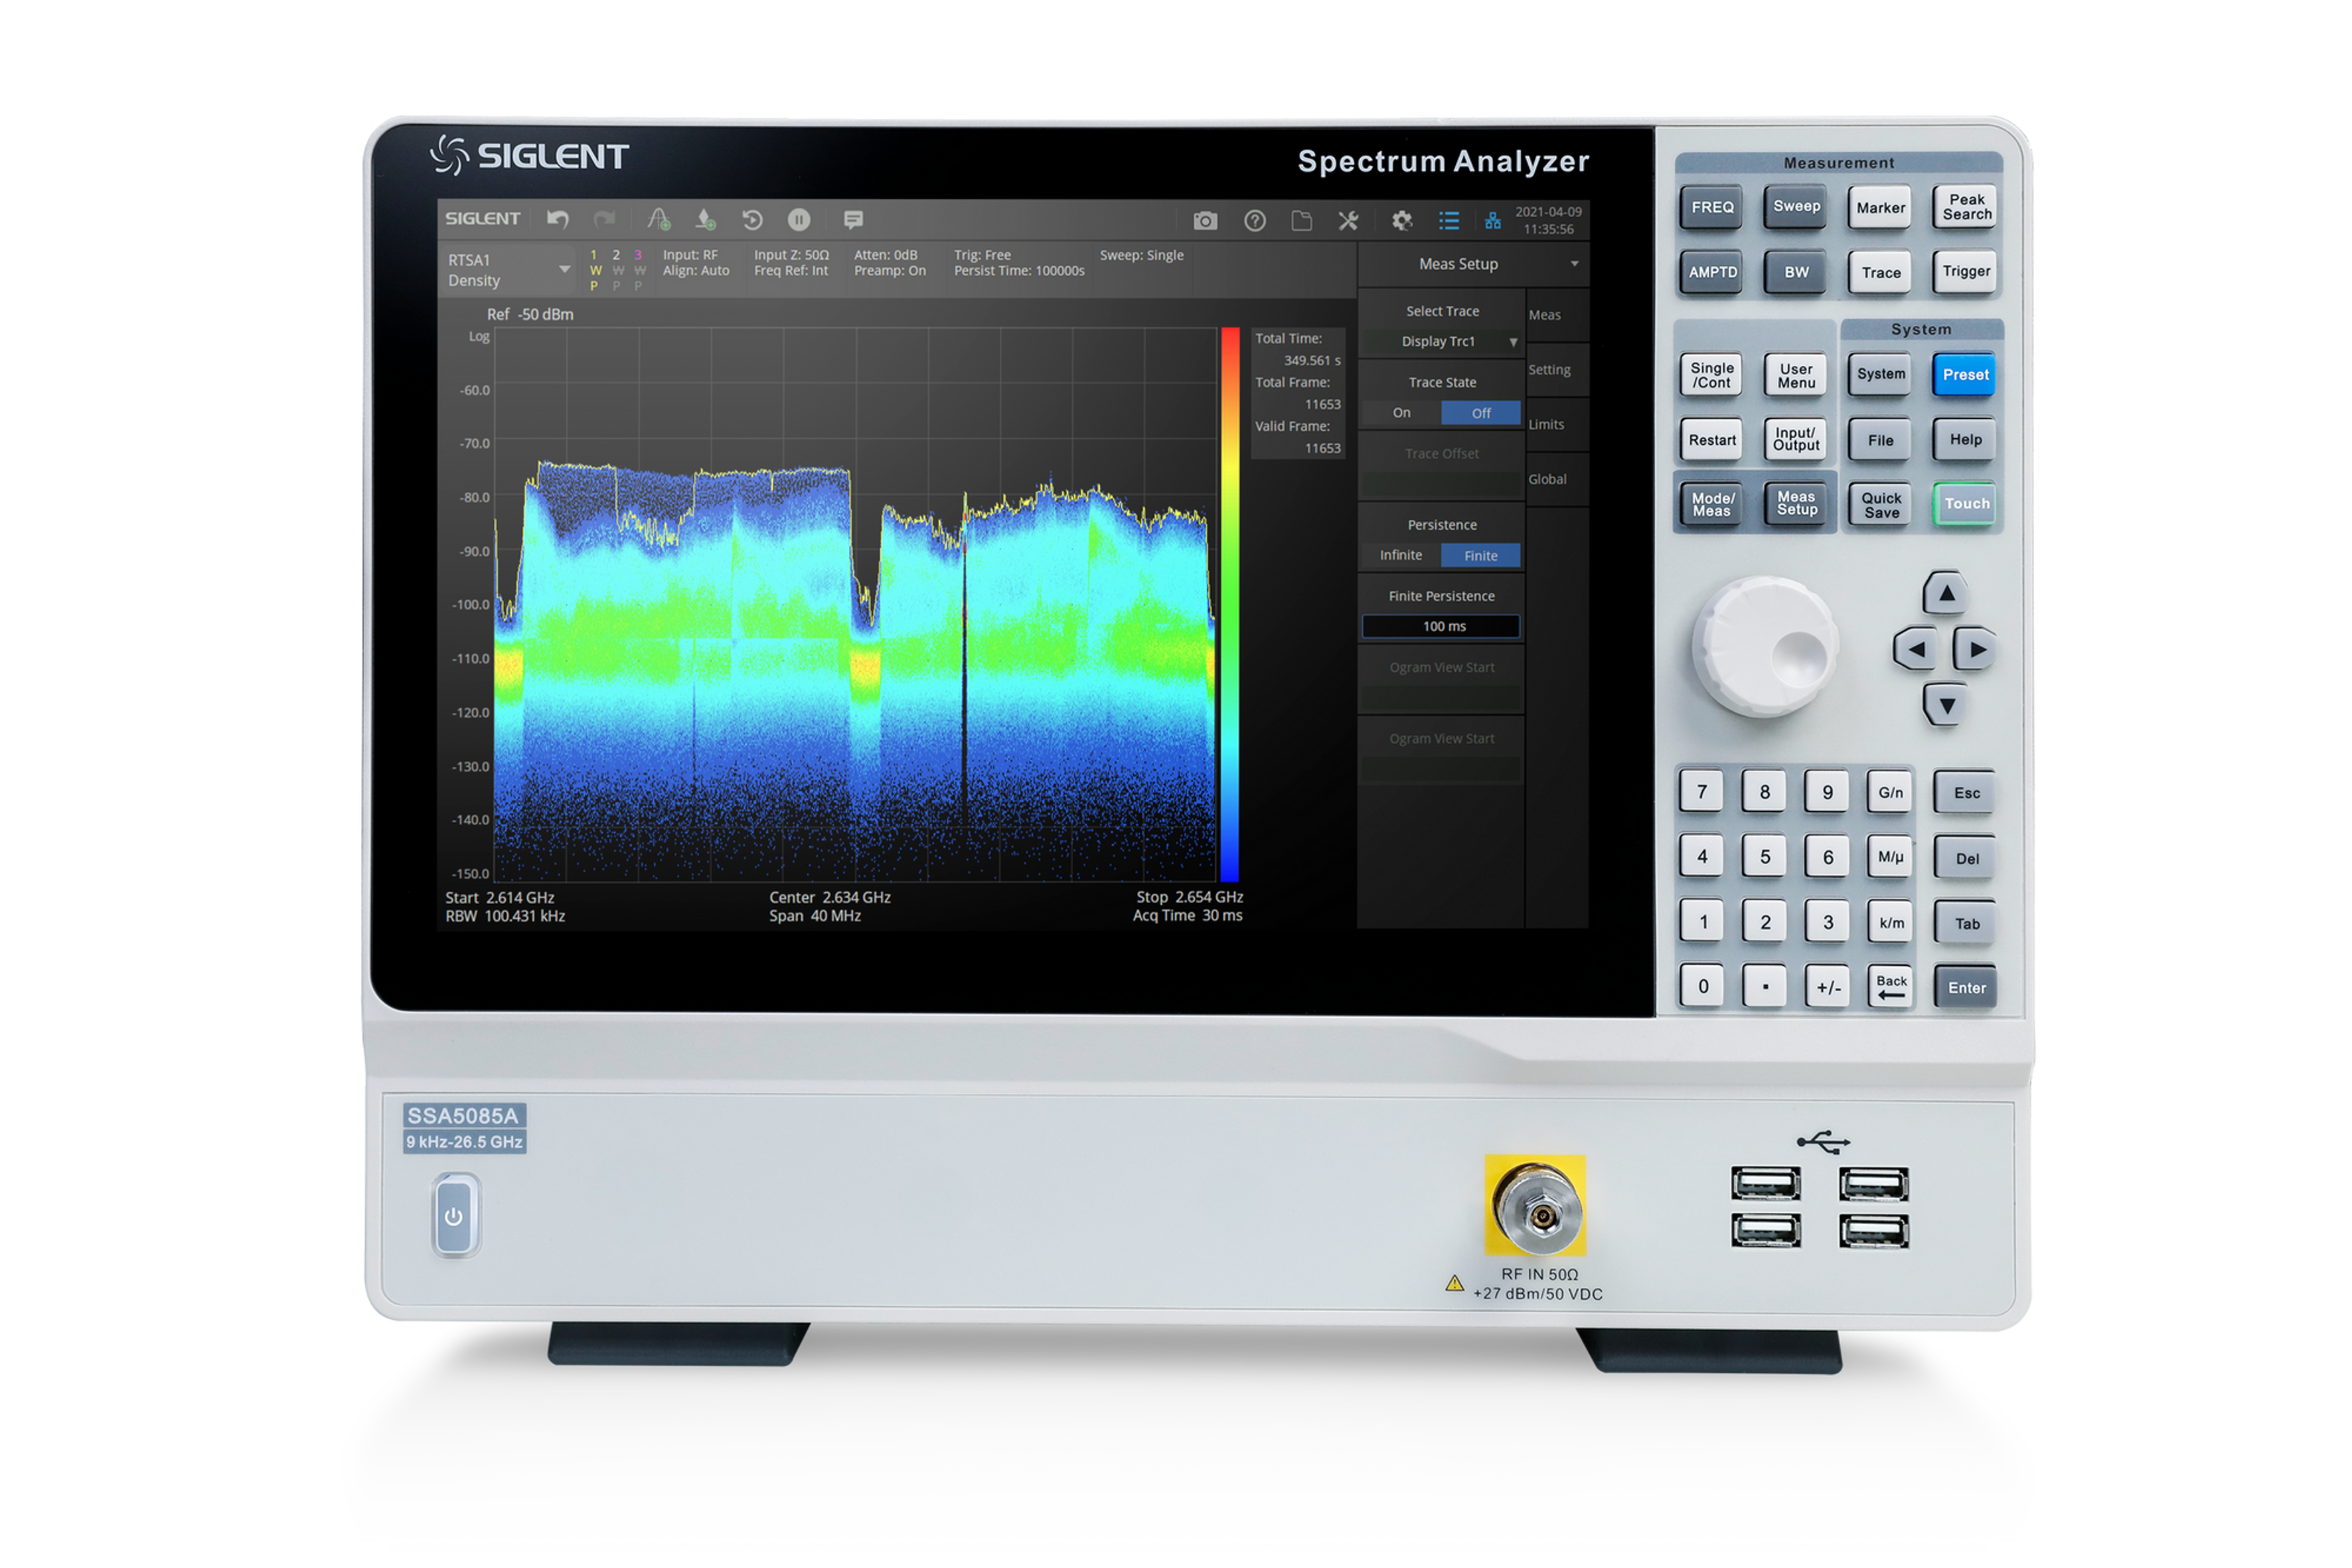Image resolution: width=2352 pixels, height=1568 pixels.
Task: Click the Finite Persistence 100 ms field
Action: pyautogui.click(x=1441, y=626)
